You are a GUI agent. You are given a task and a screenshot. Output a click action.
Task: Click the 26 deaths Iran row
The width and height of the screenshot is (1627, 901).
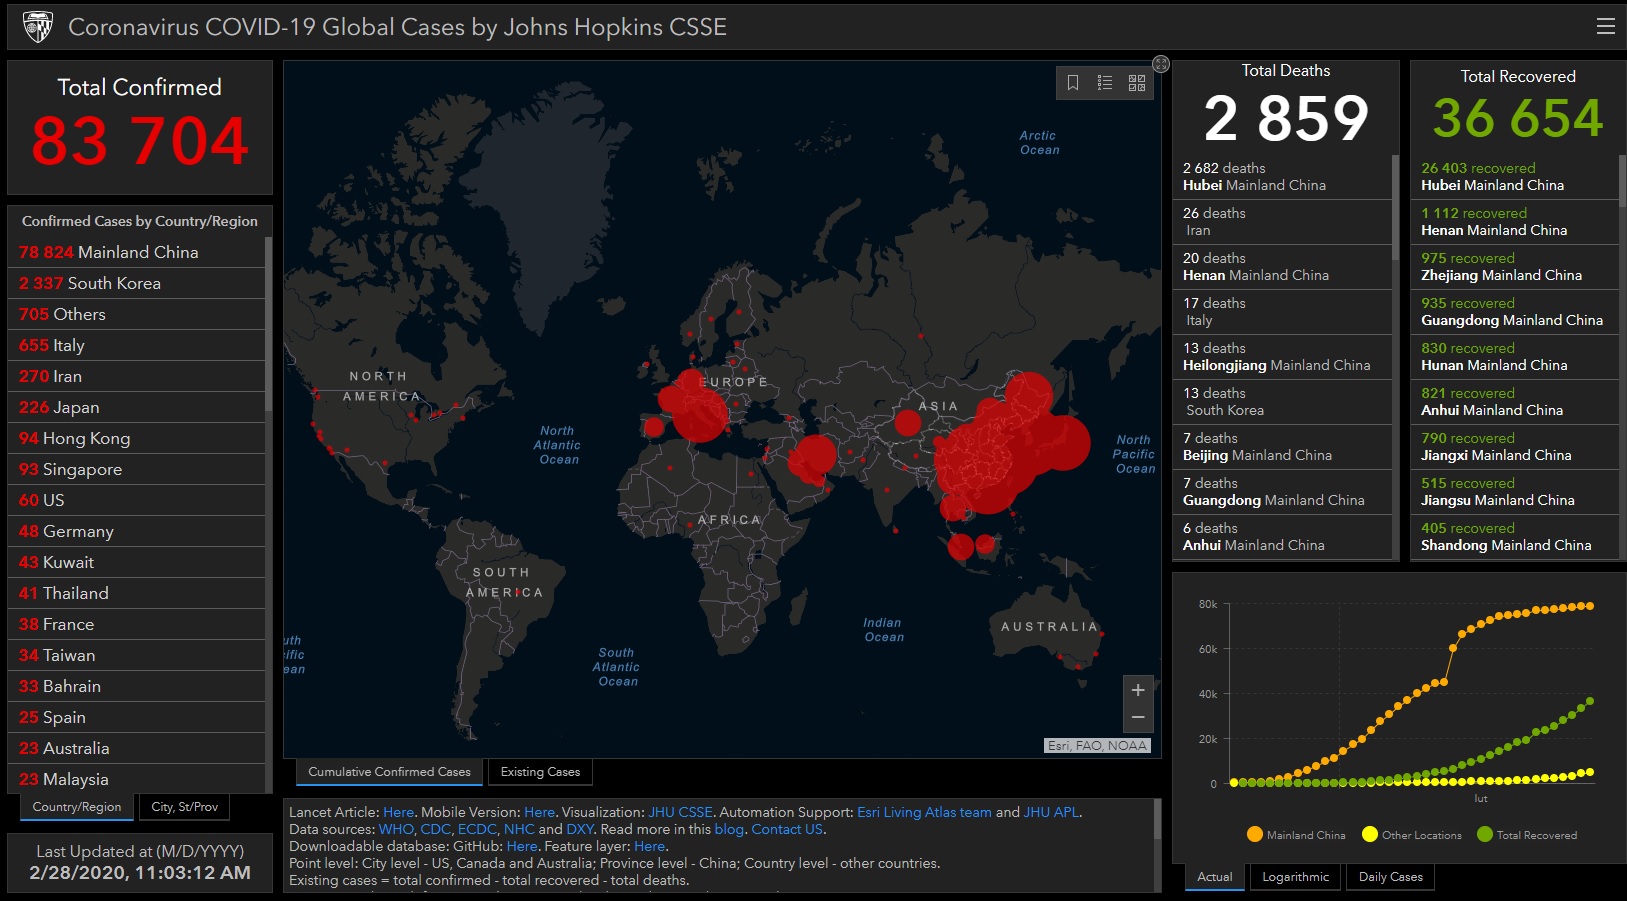click(x=1283, y=222)
